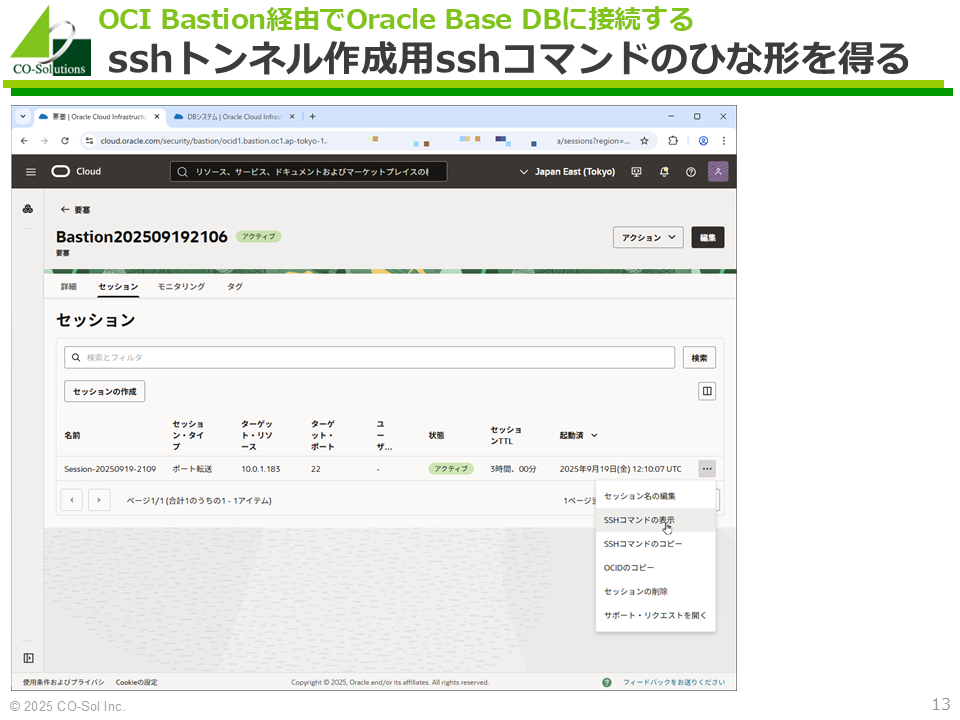The image size is (960, 720).
Task: Click the 3時間、00分 session TTL cell
Action: click(x=513, y=469)
